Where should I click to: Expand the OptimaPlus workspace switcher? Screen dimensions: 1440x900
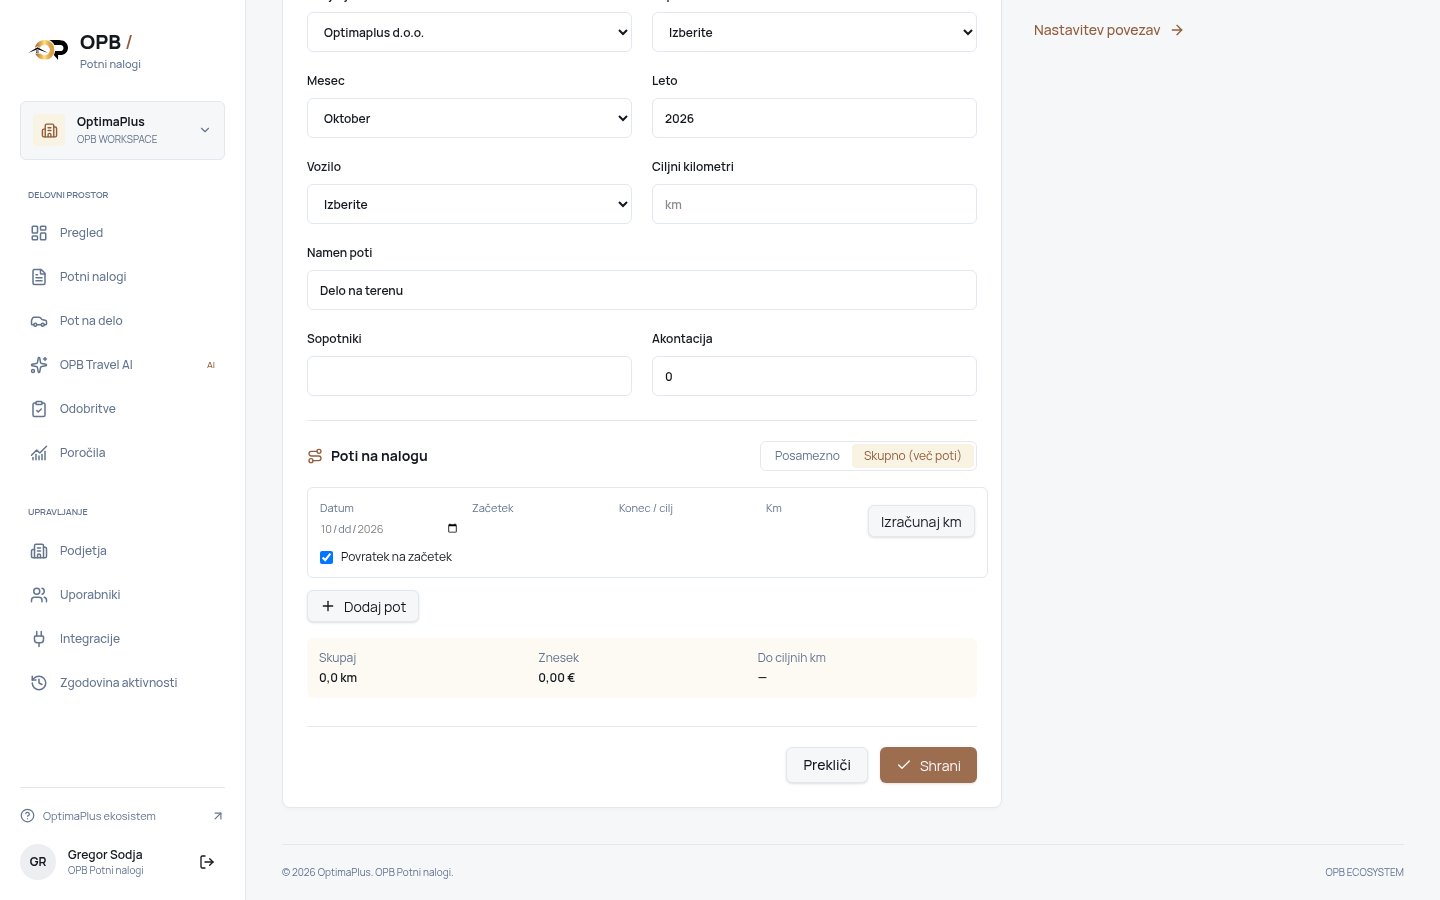pos(122,130)
